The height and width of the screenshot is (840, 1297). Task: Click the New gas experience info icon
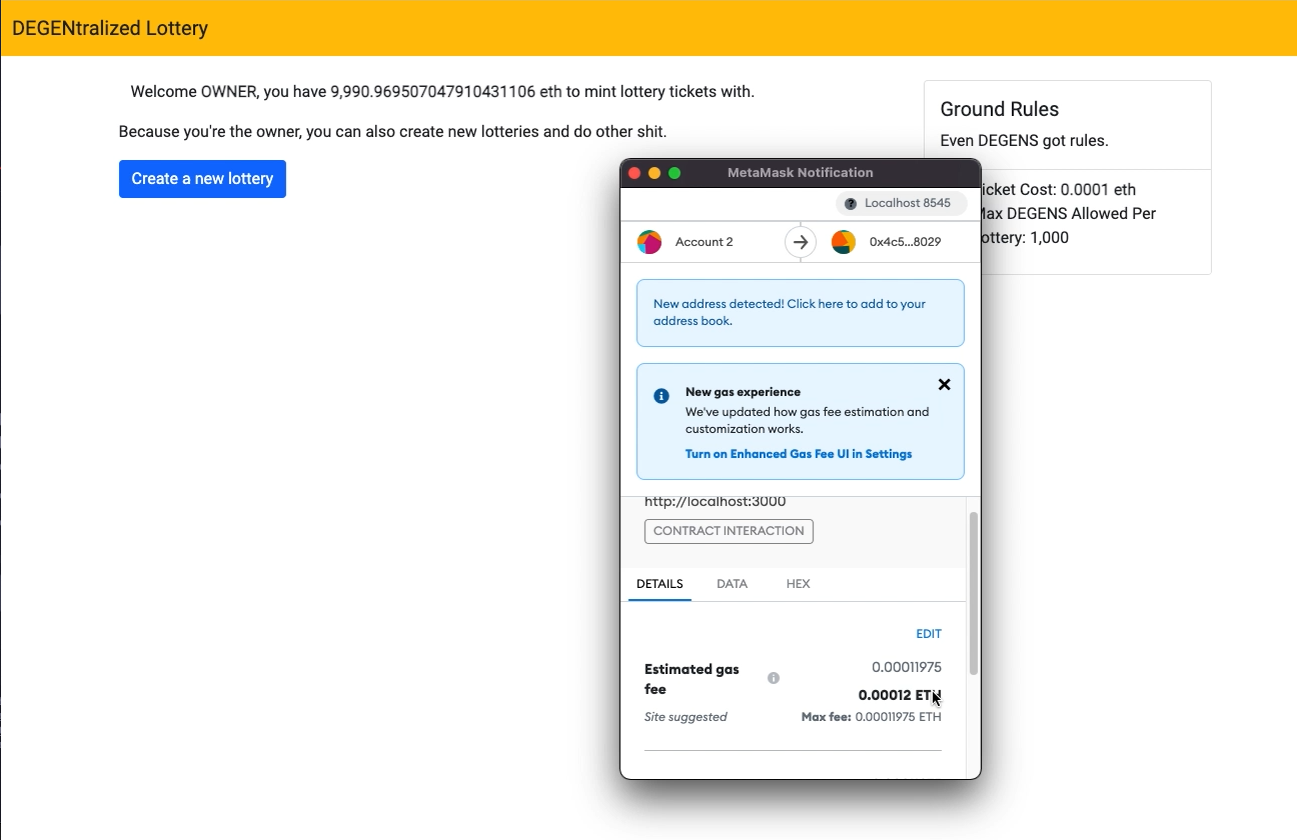[661, 396]
